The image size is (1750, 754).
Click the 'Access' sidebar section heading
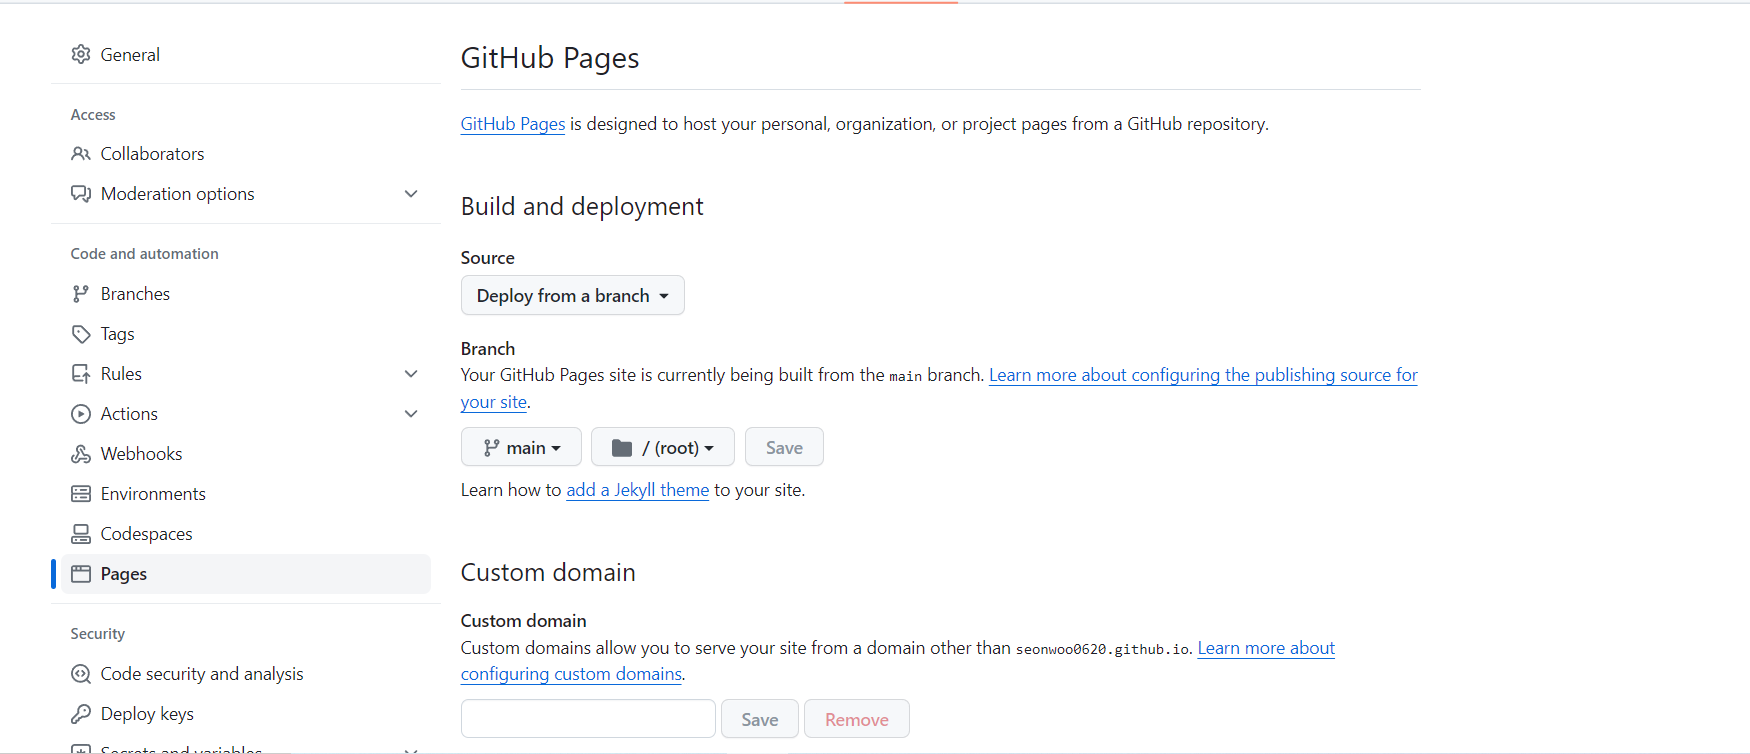pos(93,115)
